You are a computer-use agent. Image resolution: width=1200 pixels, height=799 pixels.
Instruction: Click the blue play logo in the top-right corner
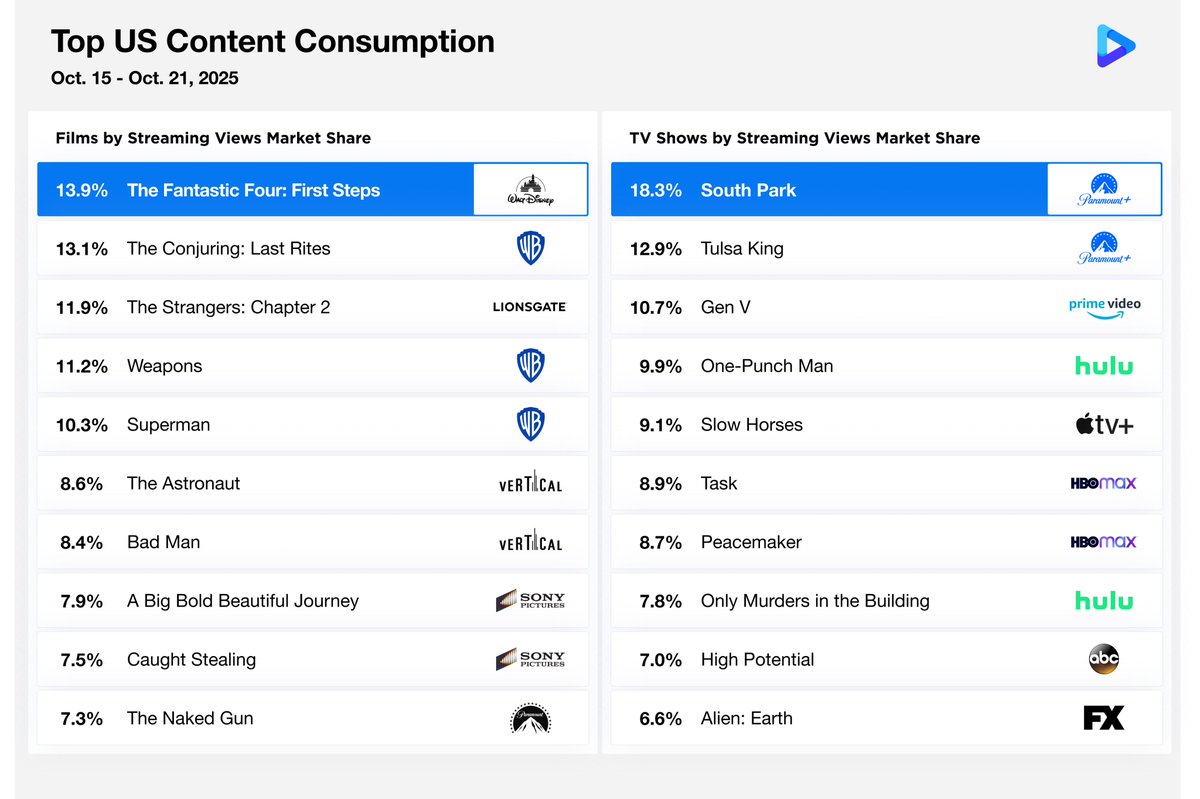[x=1115, y=45]
